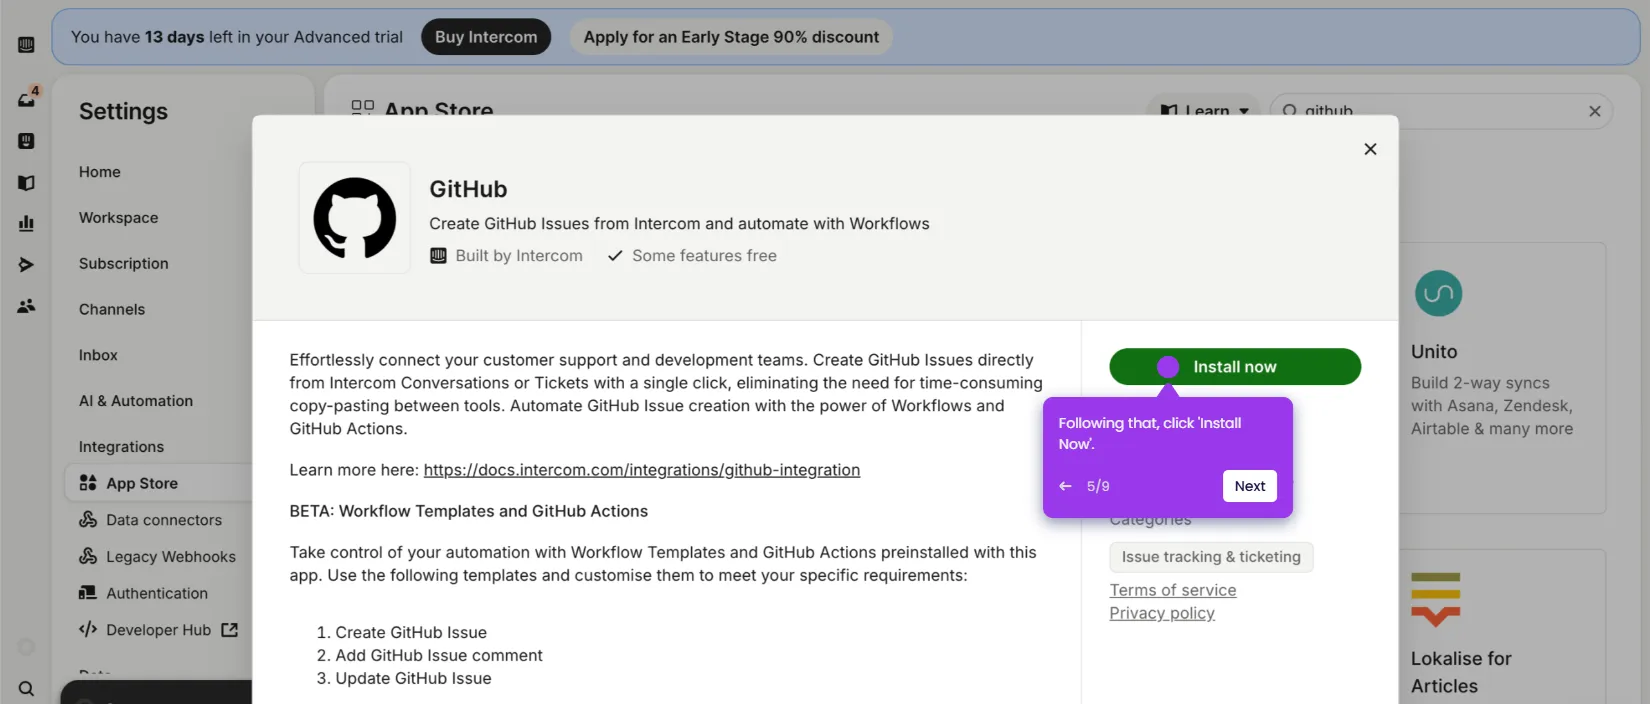
Task: Open the Knowledge book icon in left rail
Action: coord(26,183)
